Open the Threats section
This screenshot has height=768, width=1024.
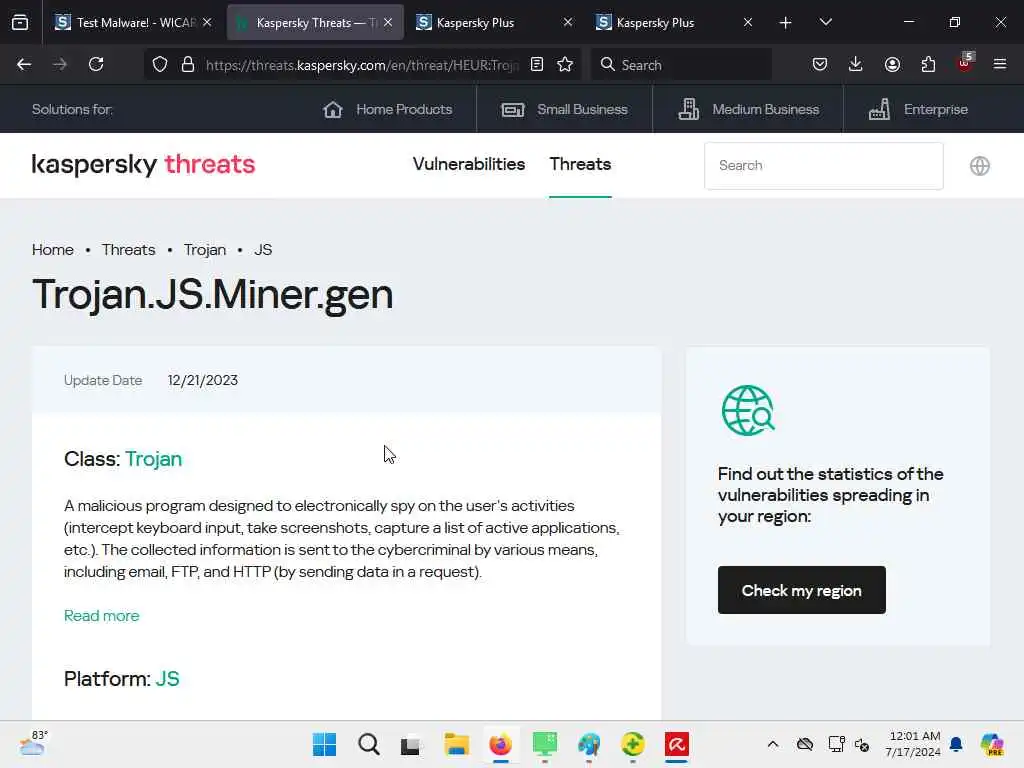(x=580, y=164)
